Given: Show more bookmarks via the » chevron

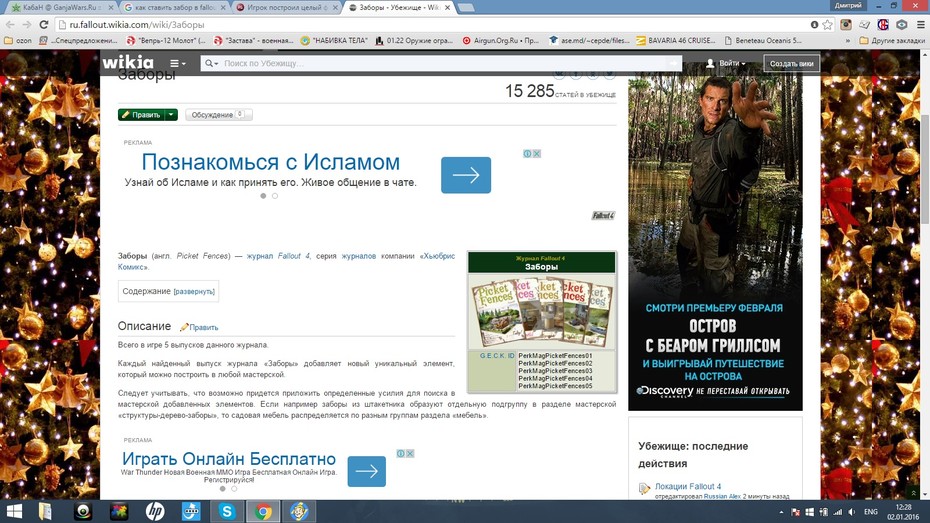Looking at the screenshot, I should [x=848, y=41].
